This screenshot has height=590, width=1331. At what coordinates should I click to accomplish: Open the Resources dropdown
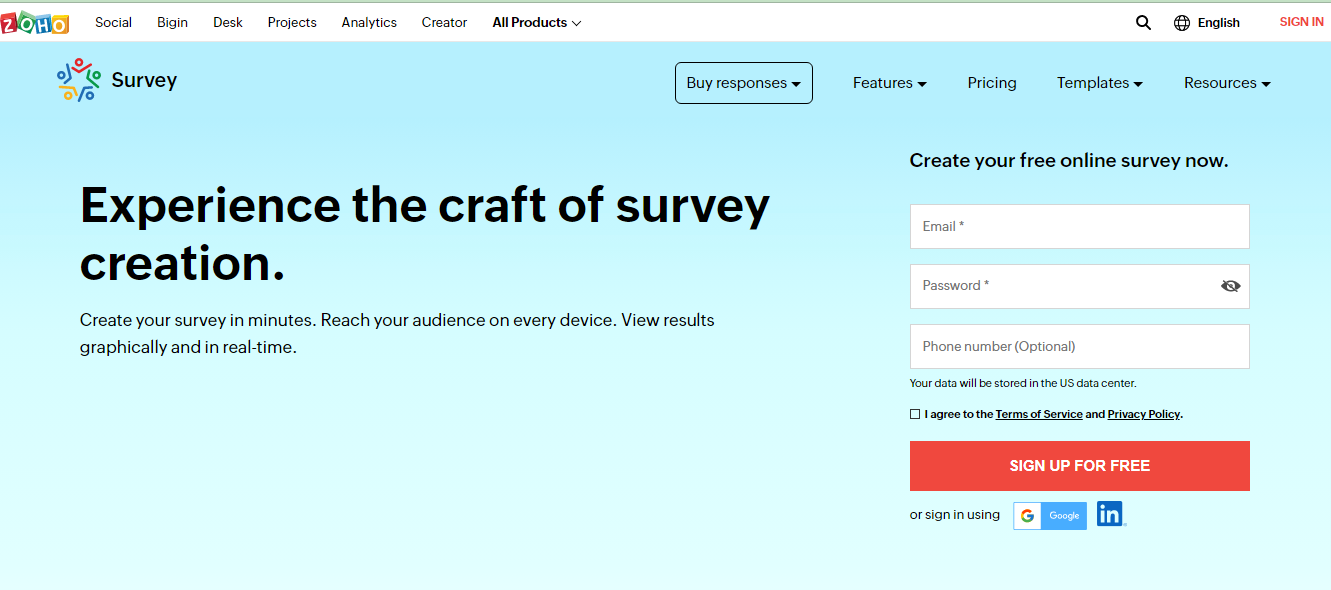click(x=1227, y=83)
